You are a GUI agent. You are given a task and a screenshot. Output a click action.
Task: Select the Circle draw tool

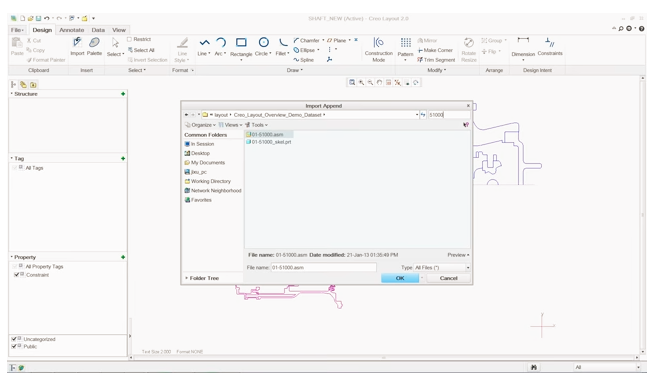(x=263, y=47)
